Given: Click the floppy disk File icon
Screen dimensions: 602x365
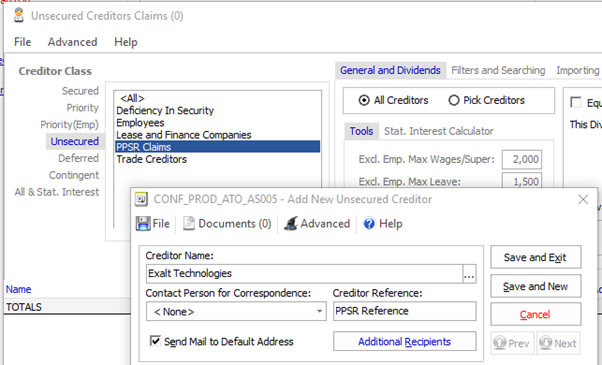Looking at the screenshot, I should tap(143, 223).
